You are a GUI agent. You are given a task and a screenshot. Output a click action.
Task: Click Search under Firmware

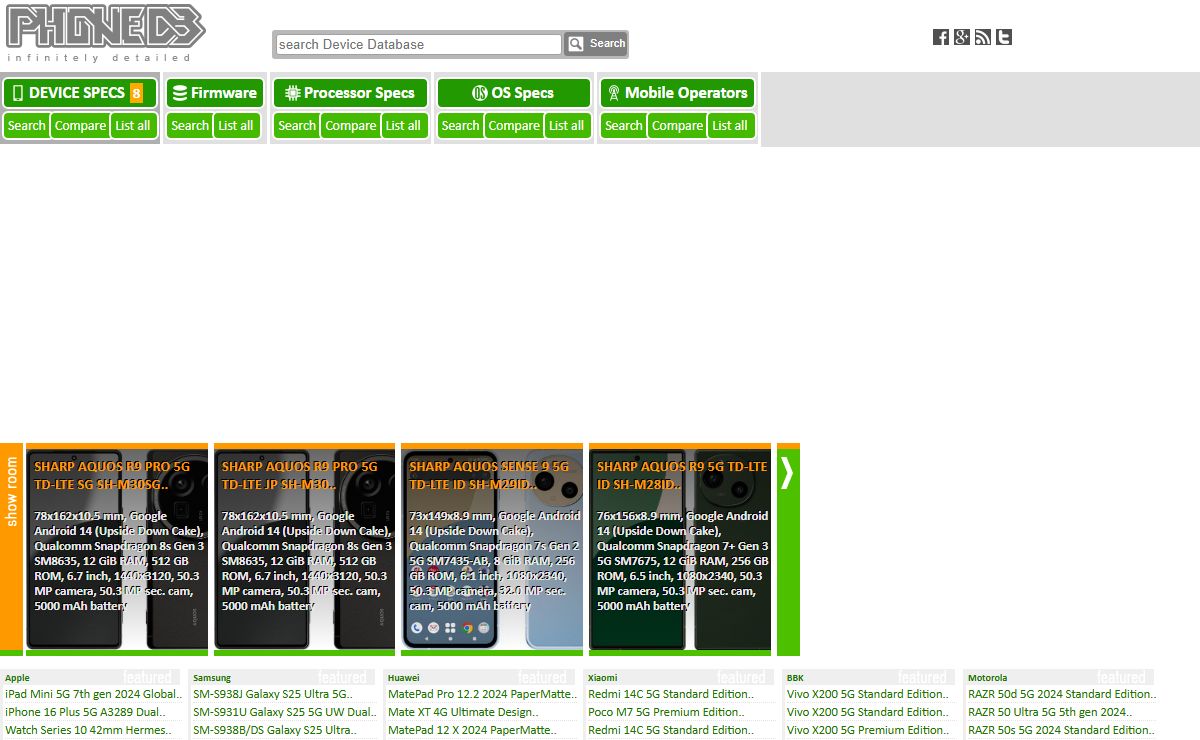pos(190,126)
